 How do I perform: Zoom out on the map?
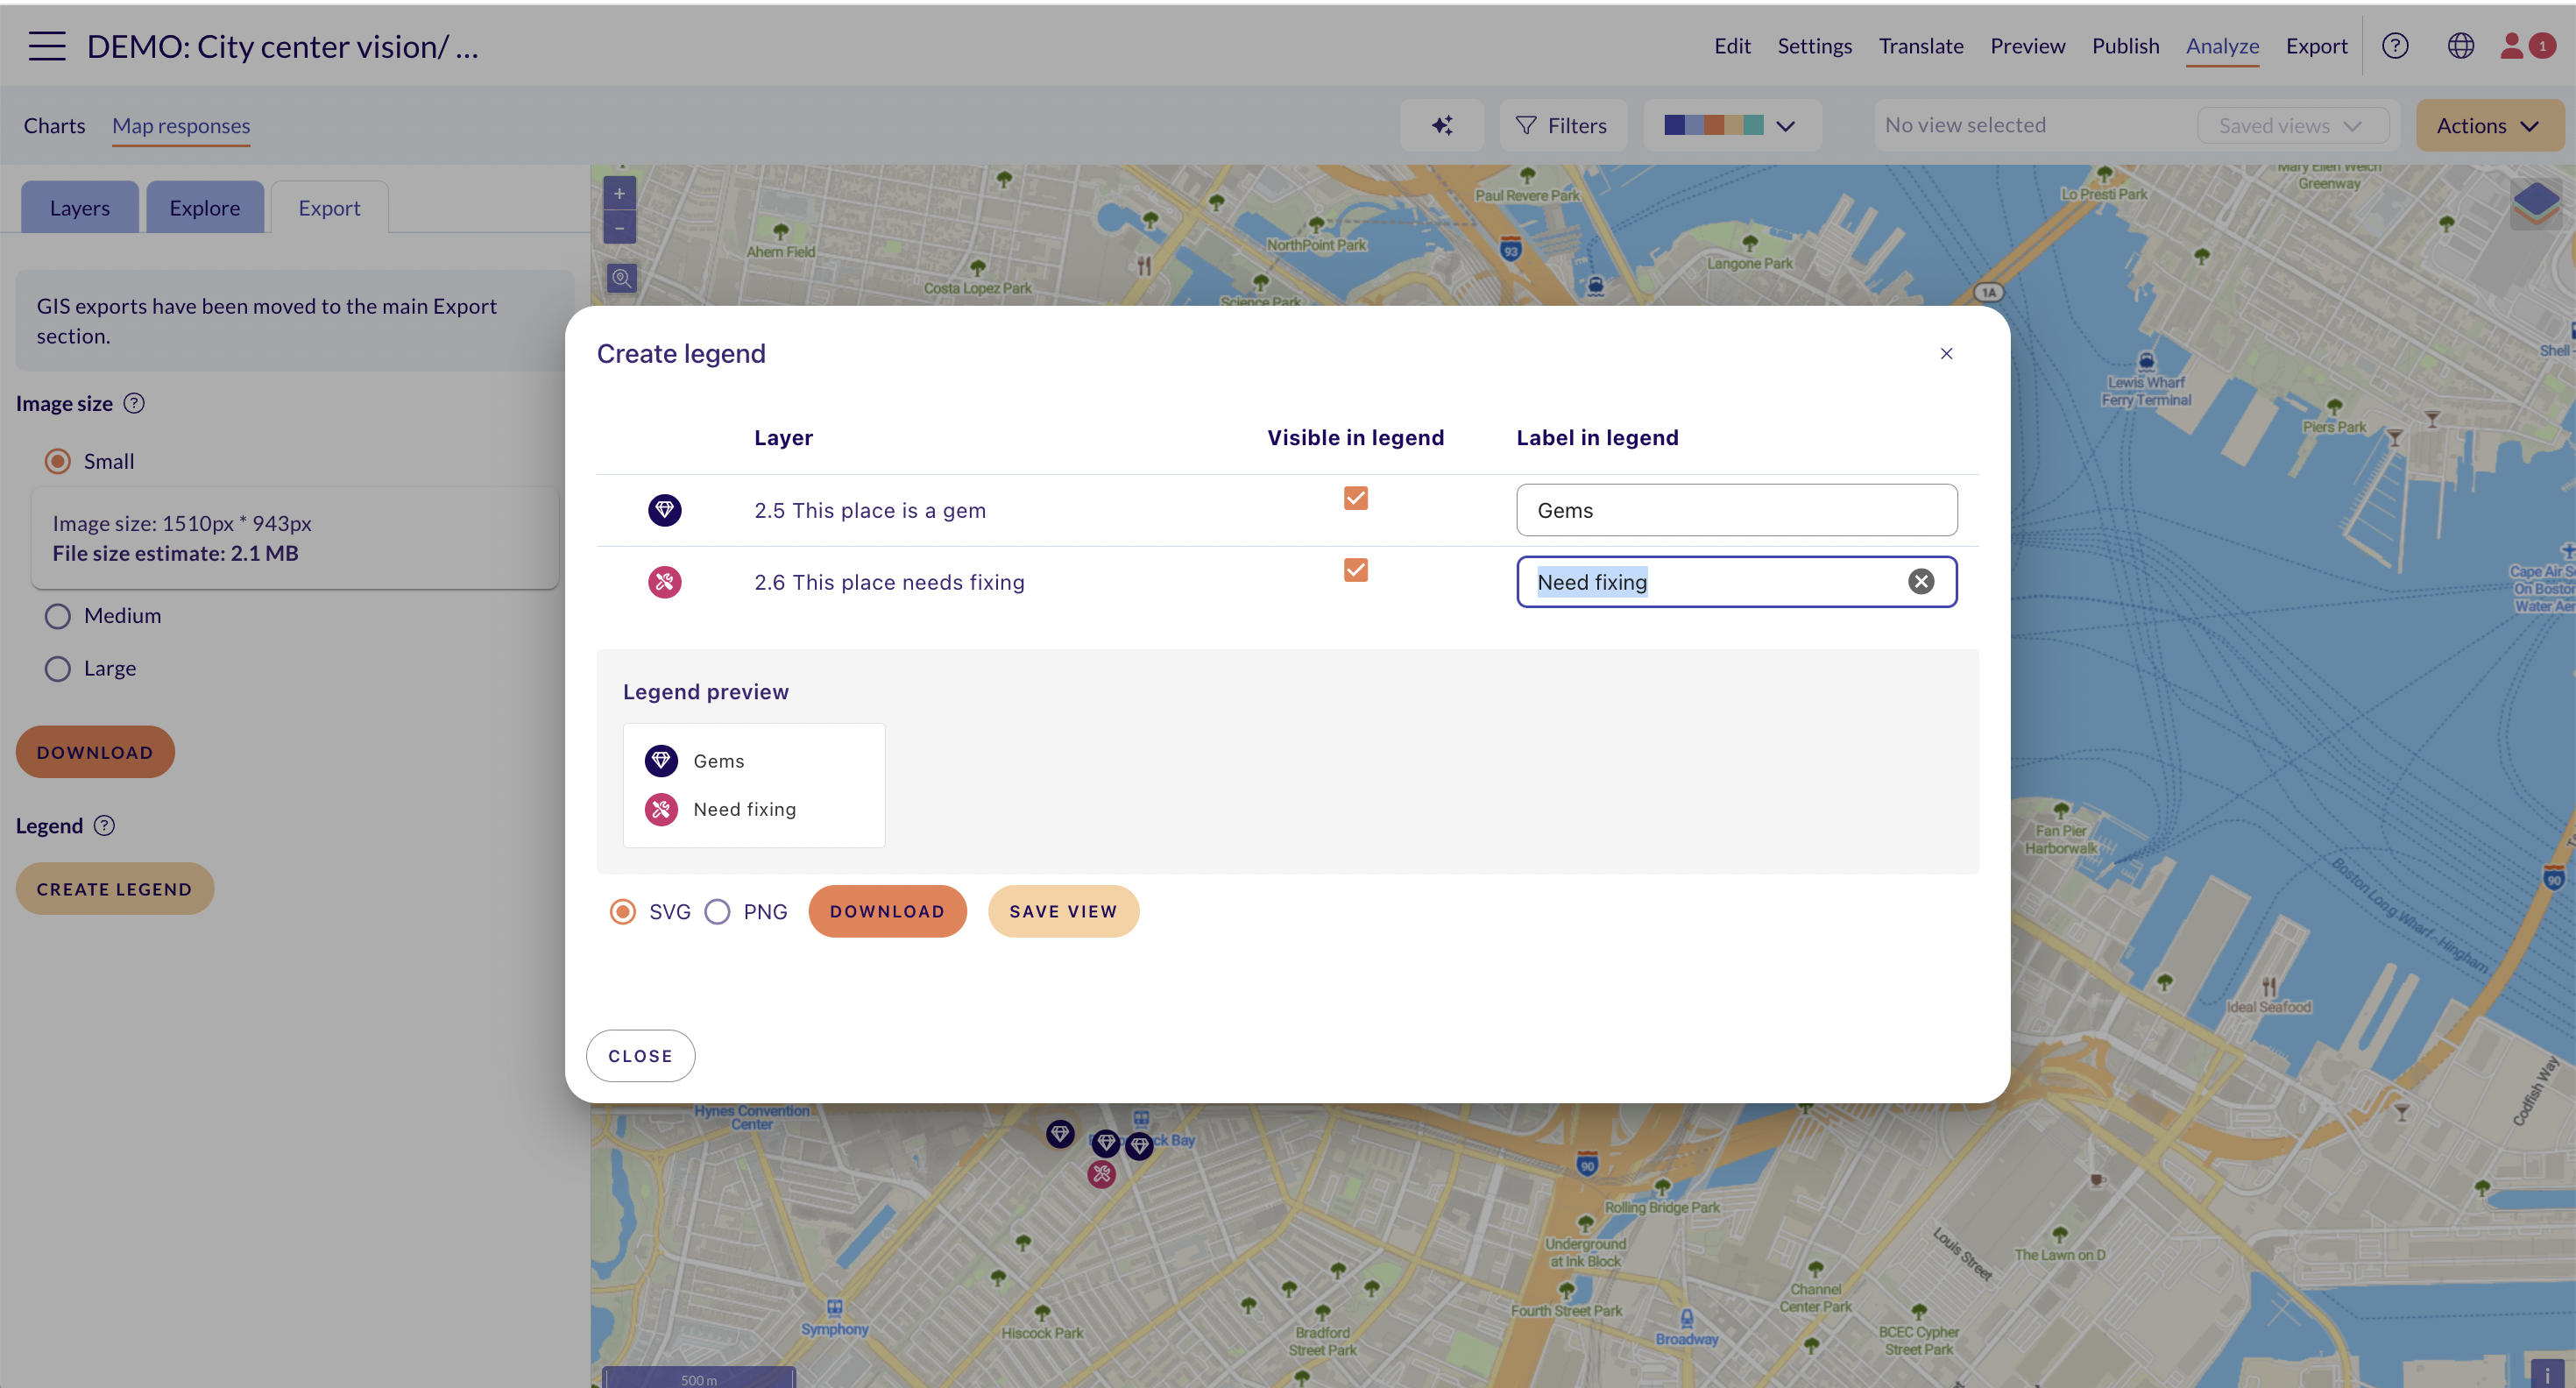point(620,228)
